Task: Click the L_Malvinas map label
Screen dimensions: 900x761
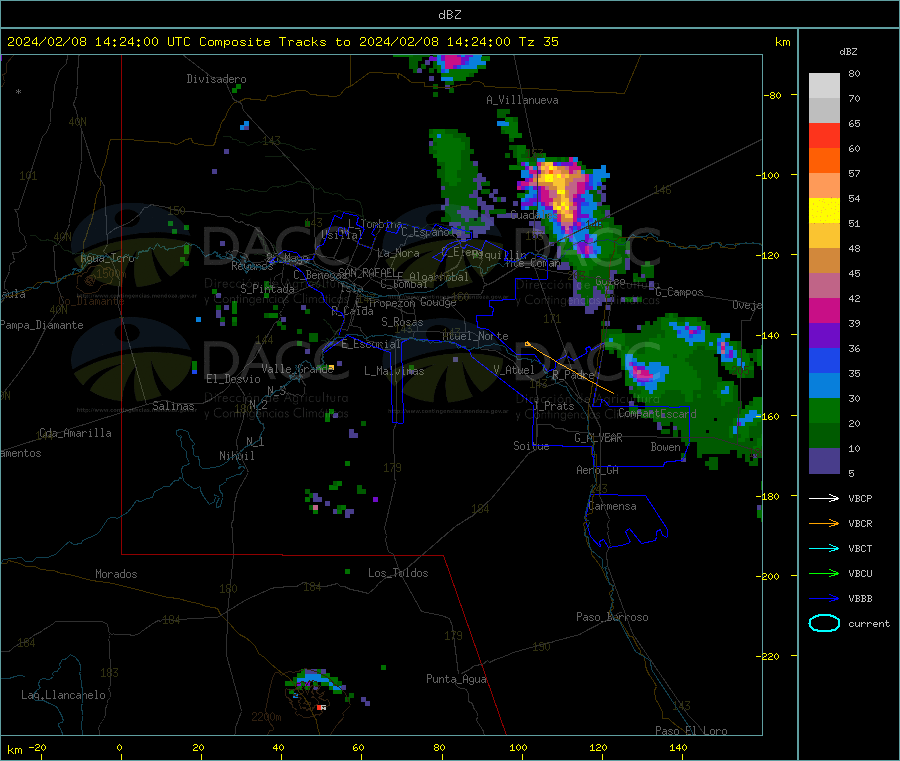Action: click(394, 371)
